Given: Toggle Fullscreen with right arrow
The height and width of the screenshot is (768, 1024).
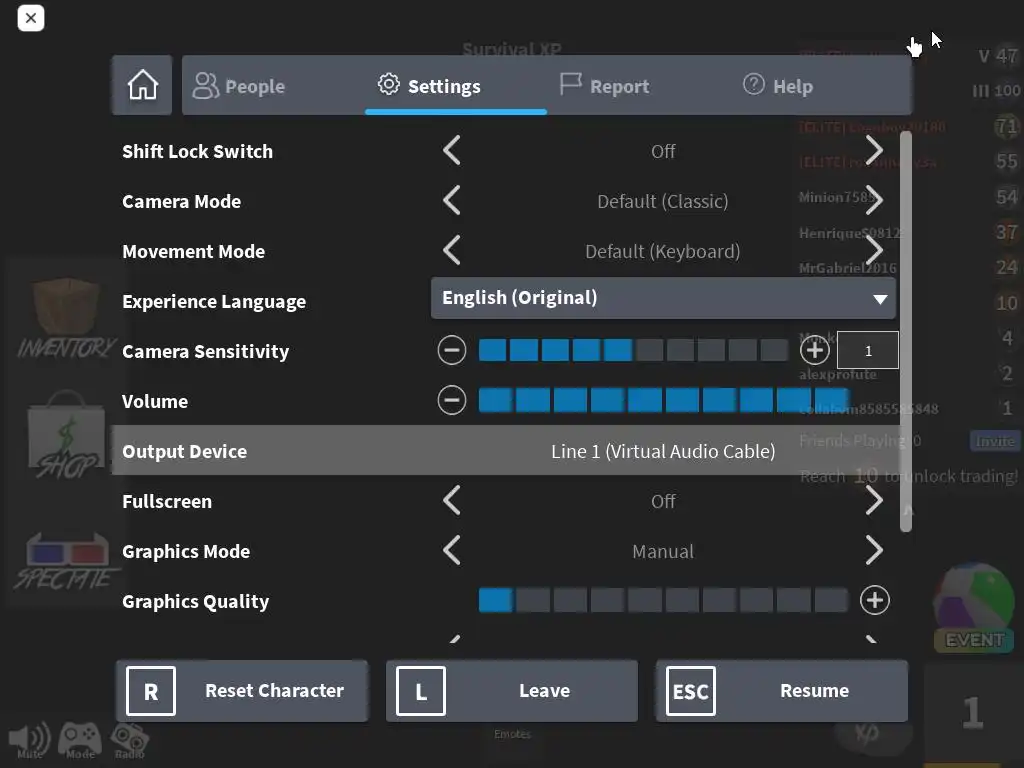Looking at the screenshot, I should coord(874,501).
